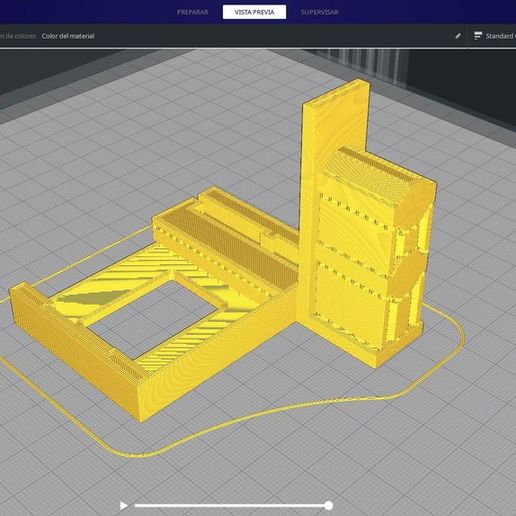Select the VISTA PREVIA tab
The width and height of the screenshot is (516, 516).
pyautogui.click(x=254, y=12)
